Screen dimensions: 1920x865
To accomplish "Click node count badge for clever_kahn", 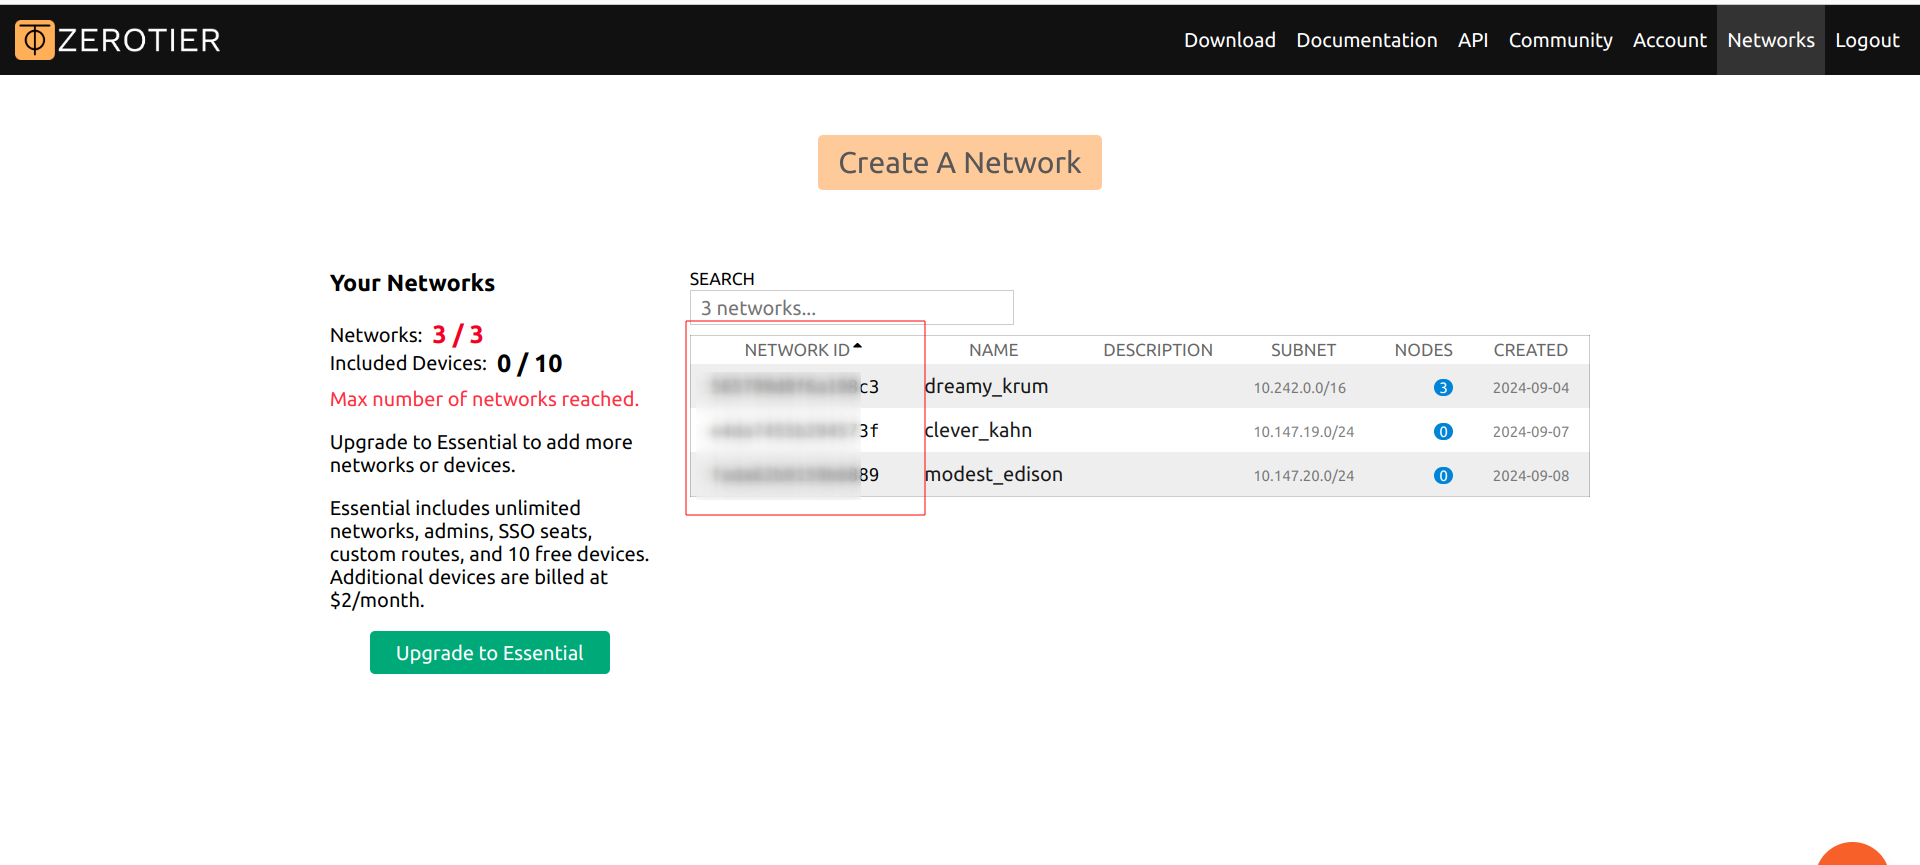I will click(x=1443, y=431).
